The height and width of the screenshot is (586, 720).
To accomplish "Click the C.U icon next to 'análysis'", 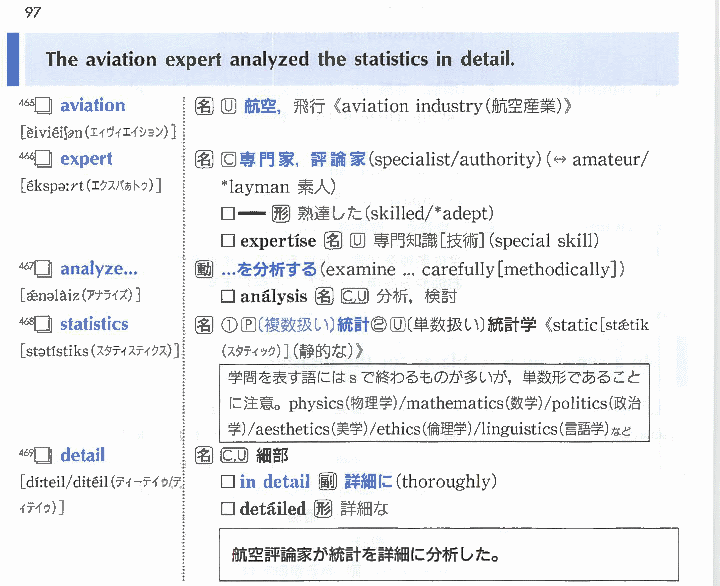I will [355, 297].
